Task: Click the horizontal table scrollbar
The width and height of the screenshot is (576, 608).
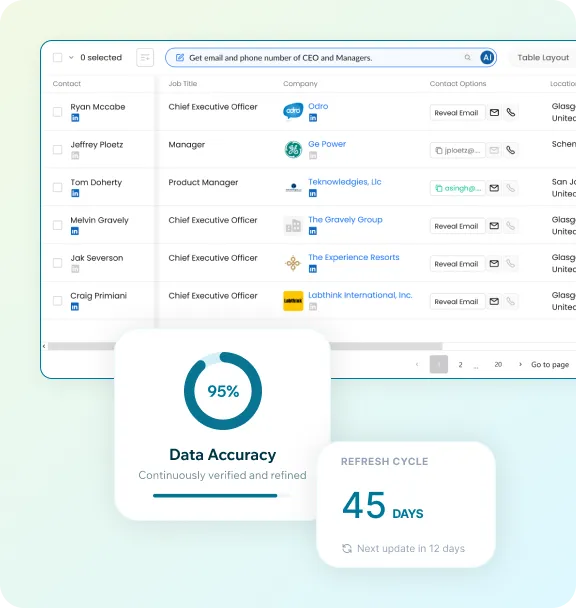Action: click(x=244, y=346)
